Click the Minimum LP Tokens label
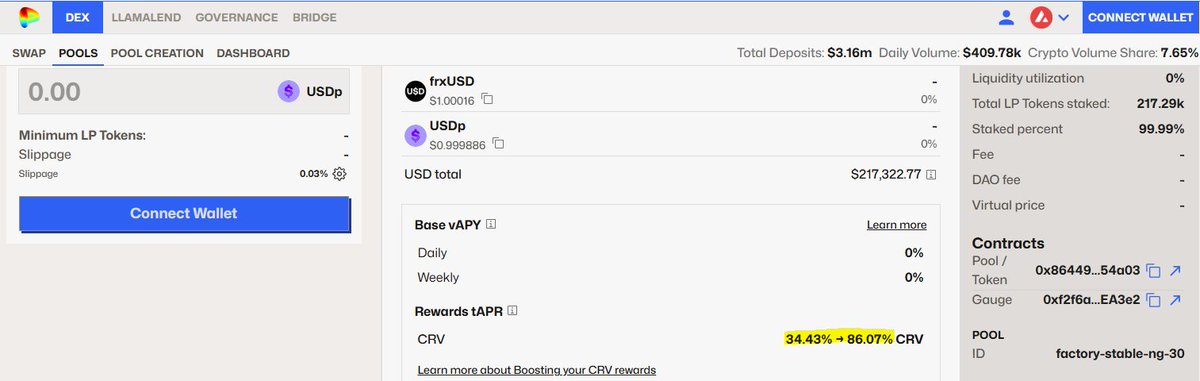 click(x=82, y=136)
